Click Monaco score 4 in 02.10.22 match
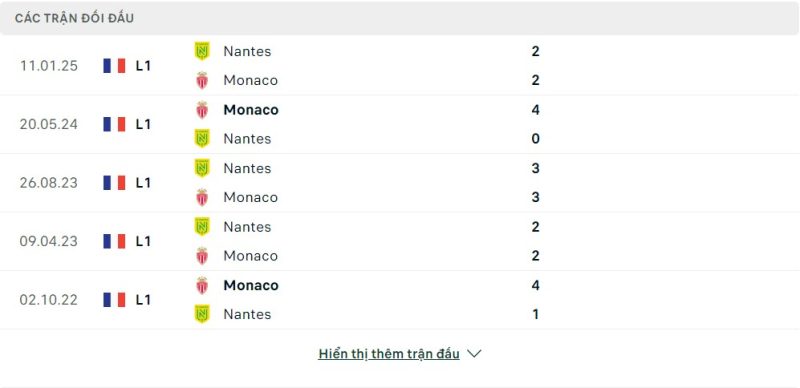Viewport: 800px width, 388px height. pos(535,285)
